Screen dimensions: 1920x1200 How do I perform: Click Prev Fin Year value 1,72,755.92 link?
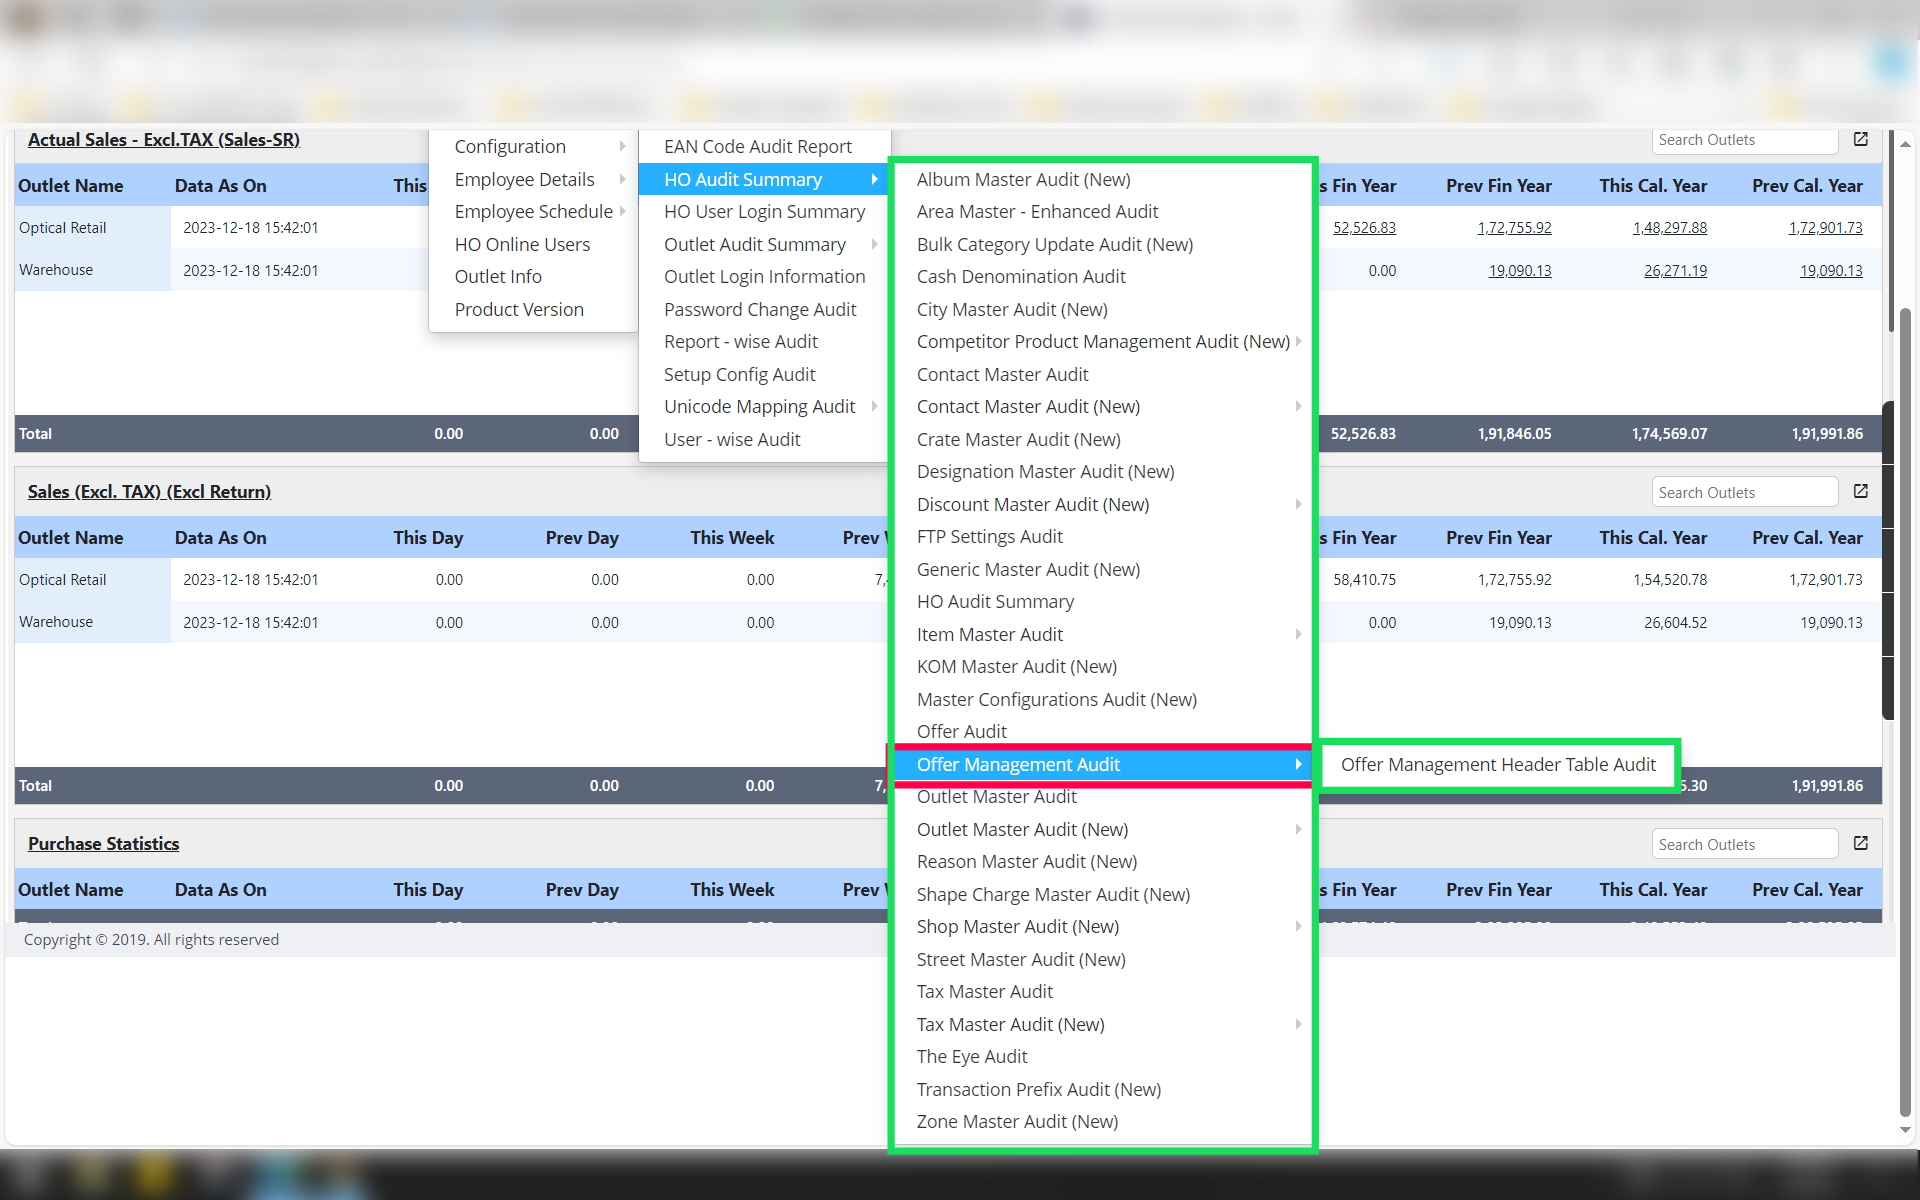[1514, 228]
